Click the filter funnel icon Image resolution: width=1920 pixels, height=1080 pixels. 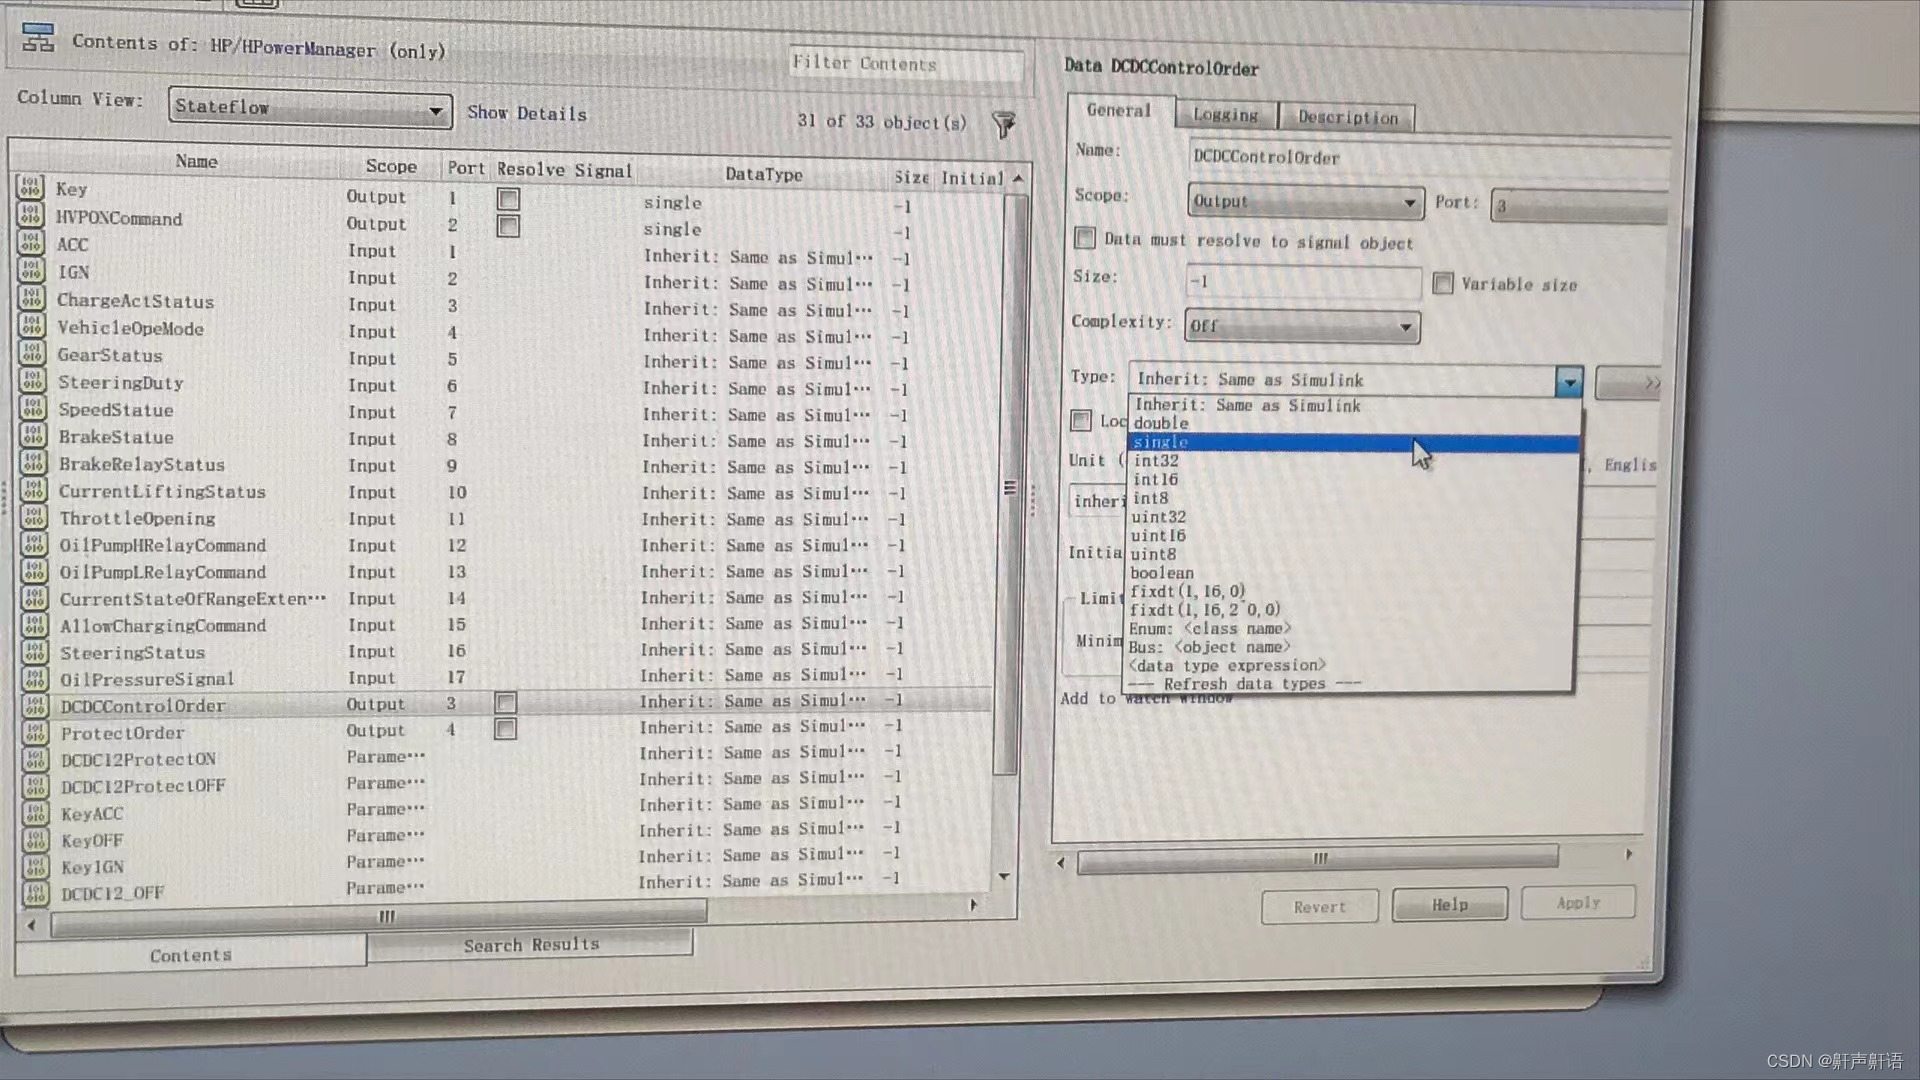[1003, 124]
